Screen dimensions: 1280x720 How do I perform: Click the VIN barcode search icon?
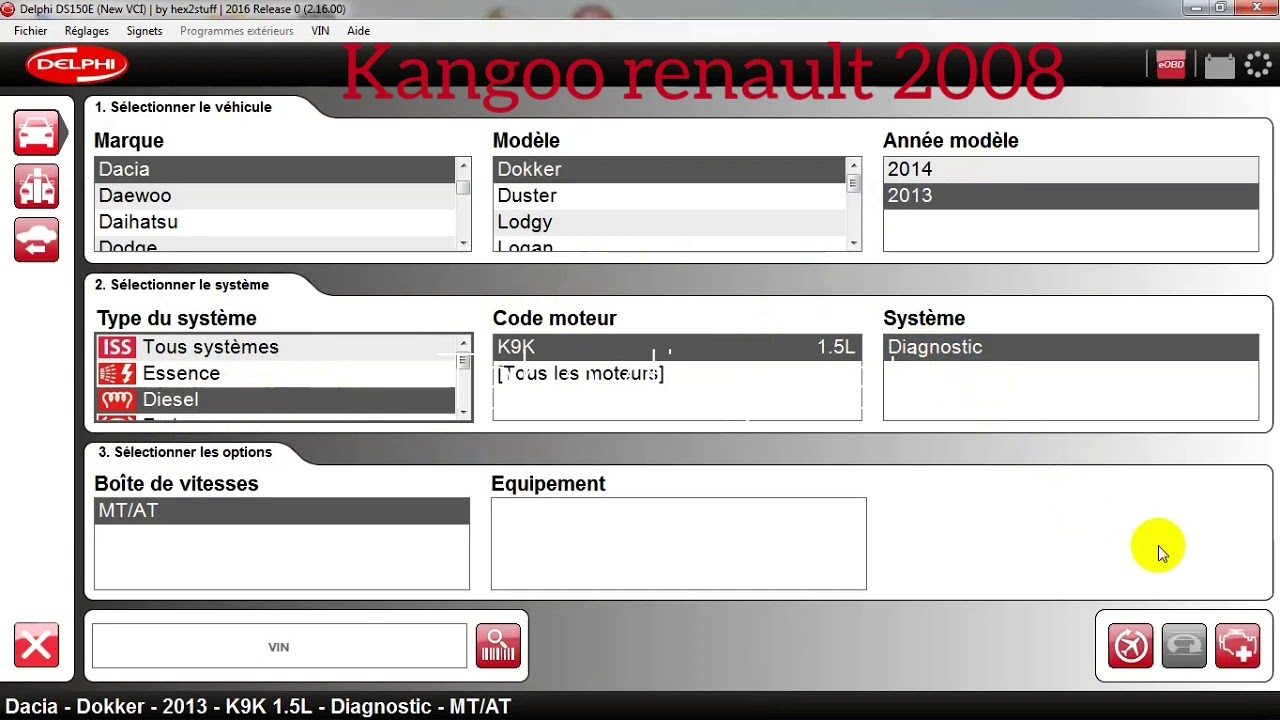(x=498, y=646)
